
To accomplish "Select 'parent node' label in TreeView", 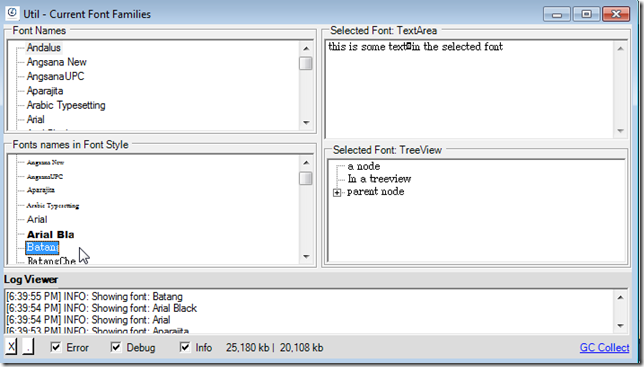I will point(375,192).
